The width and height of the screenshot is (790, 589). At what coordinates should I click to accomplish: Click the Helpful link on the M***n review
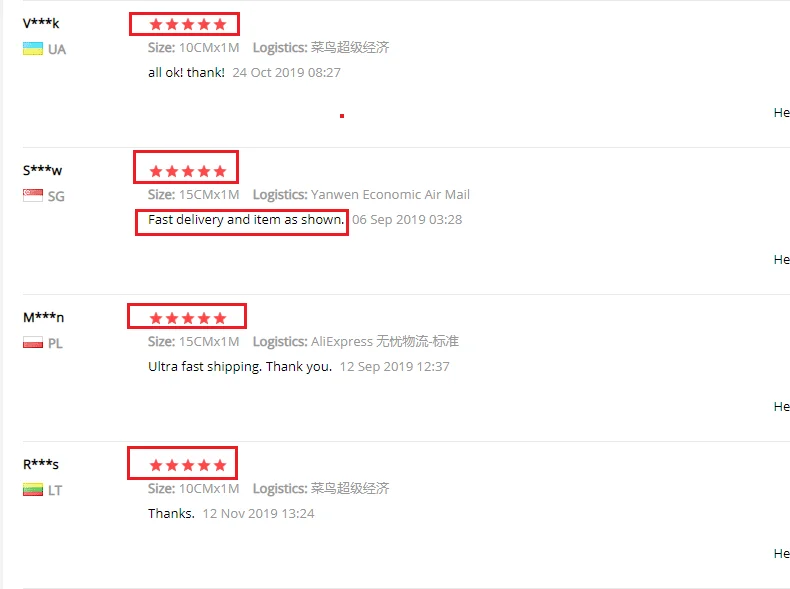point(781,407)
